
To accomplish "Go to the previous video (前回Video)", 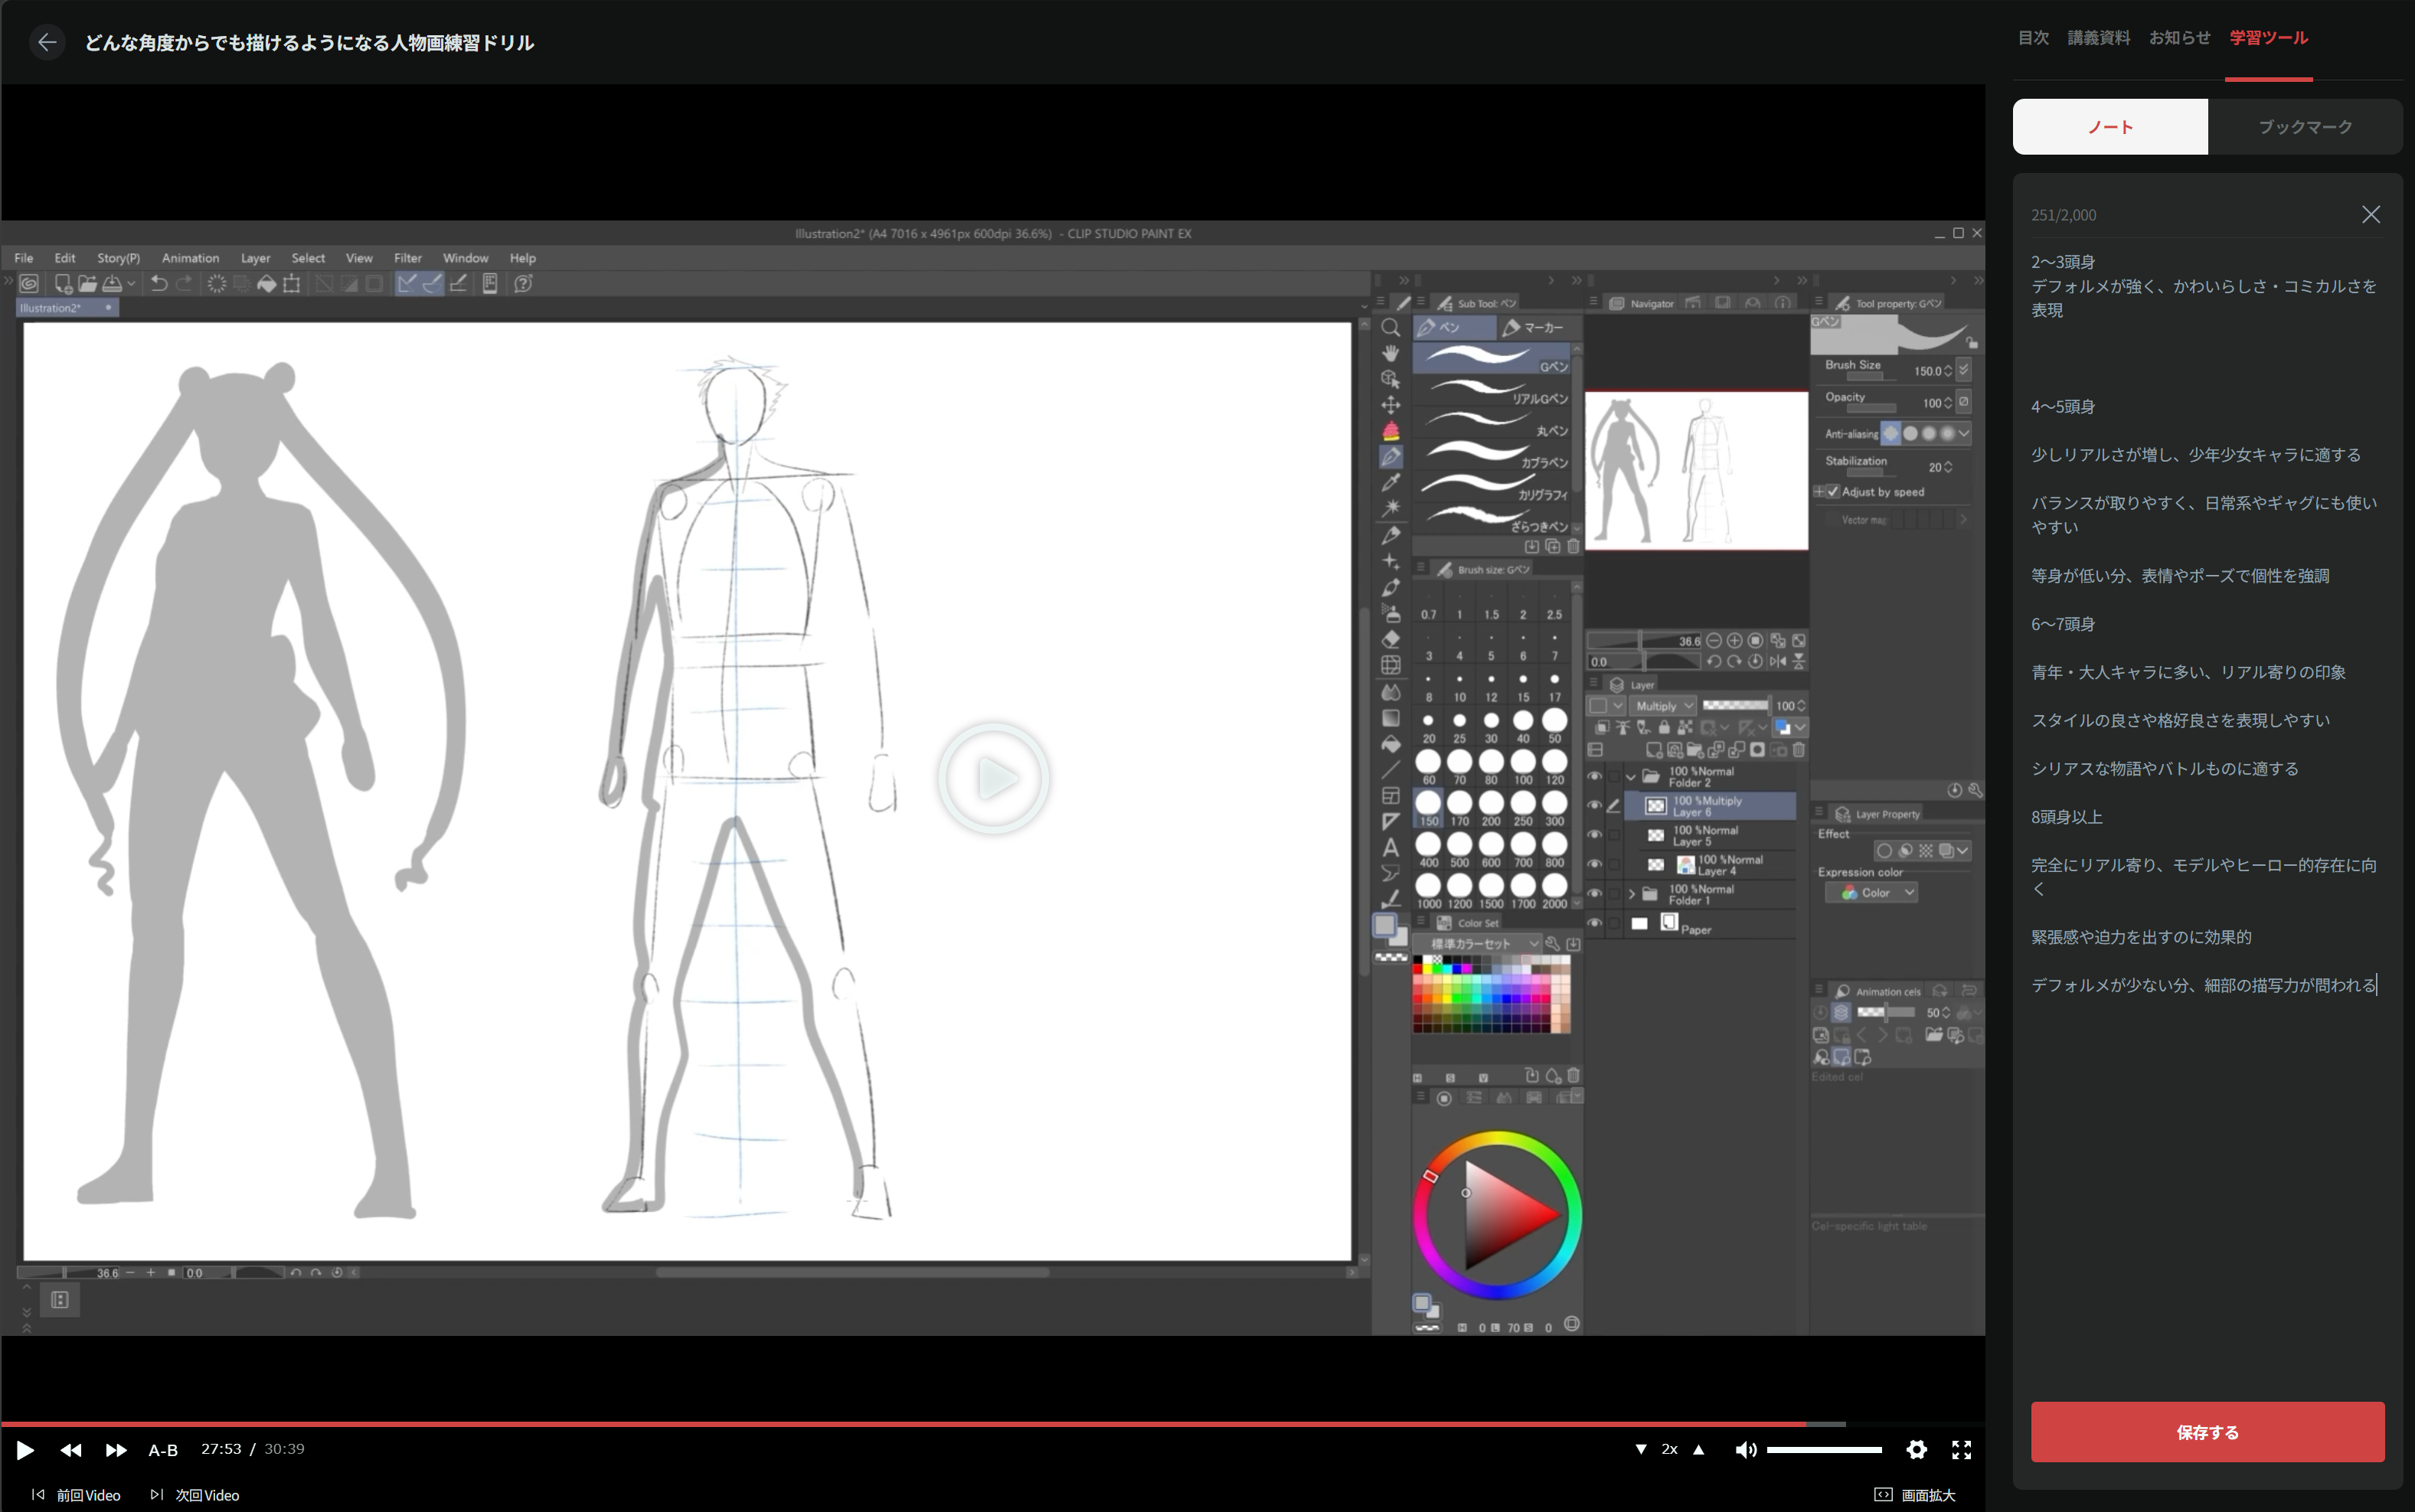I will point(77,1495).
